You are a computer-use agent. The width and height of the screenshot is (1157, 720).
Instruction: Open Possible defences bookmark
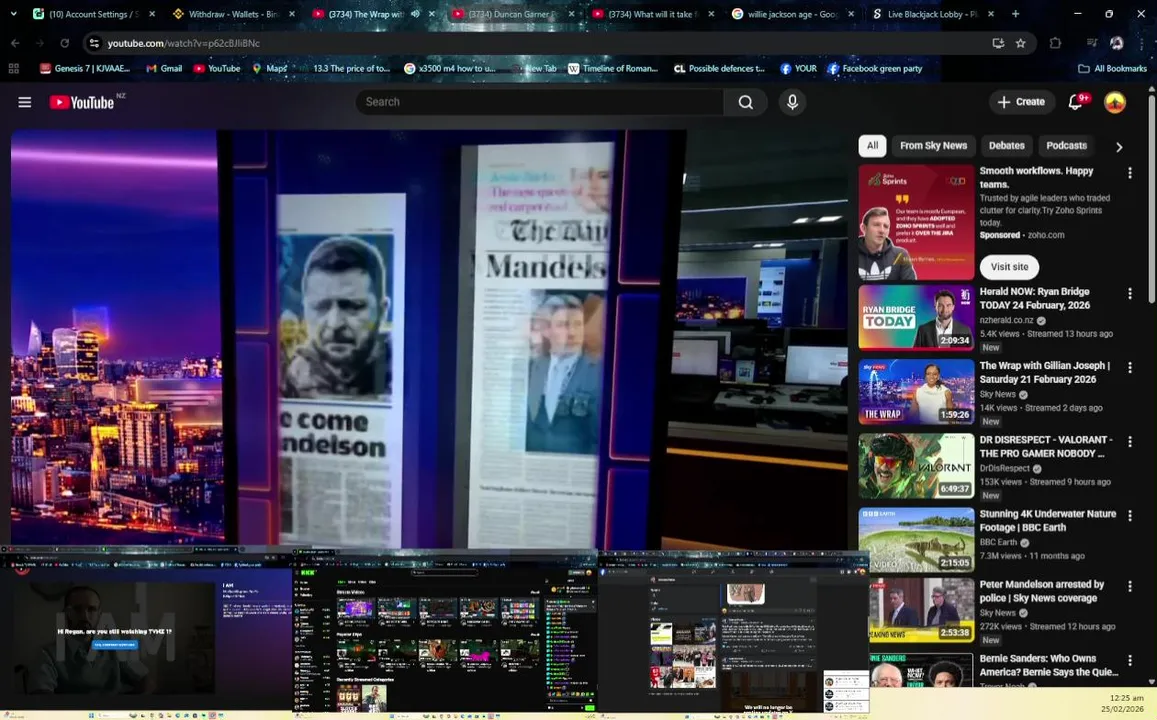pyautogui.click(x=719, y=69)
